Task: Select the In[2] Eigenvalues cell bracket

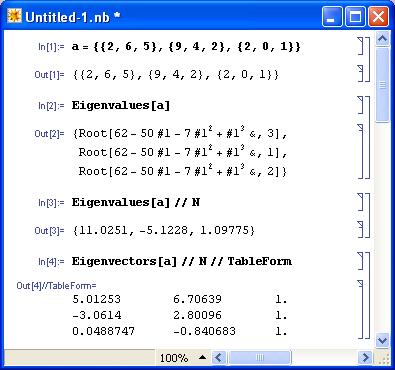Action: click(x=361, y=105)
